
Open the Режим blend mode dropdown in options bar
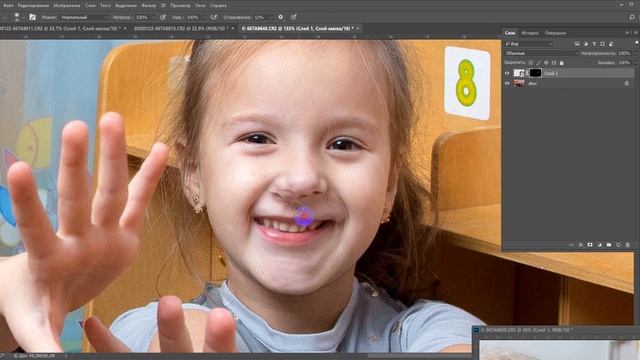tap(84, 18)
